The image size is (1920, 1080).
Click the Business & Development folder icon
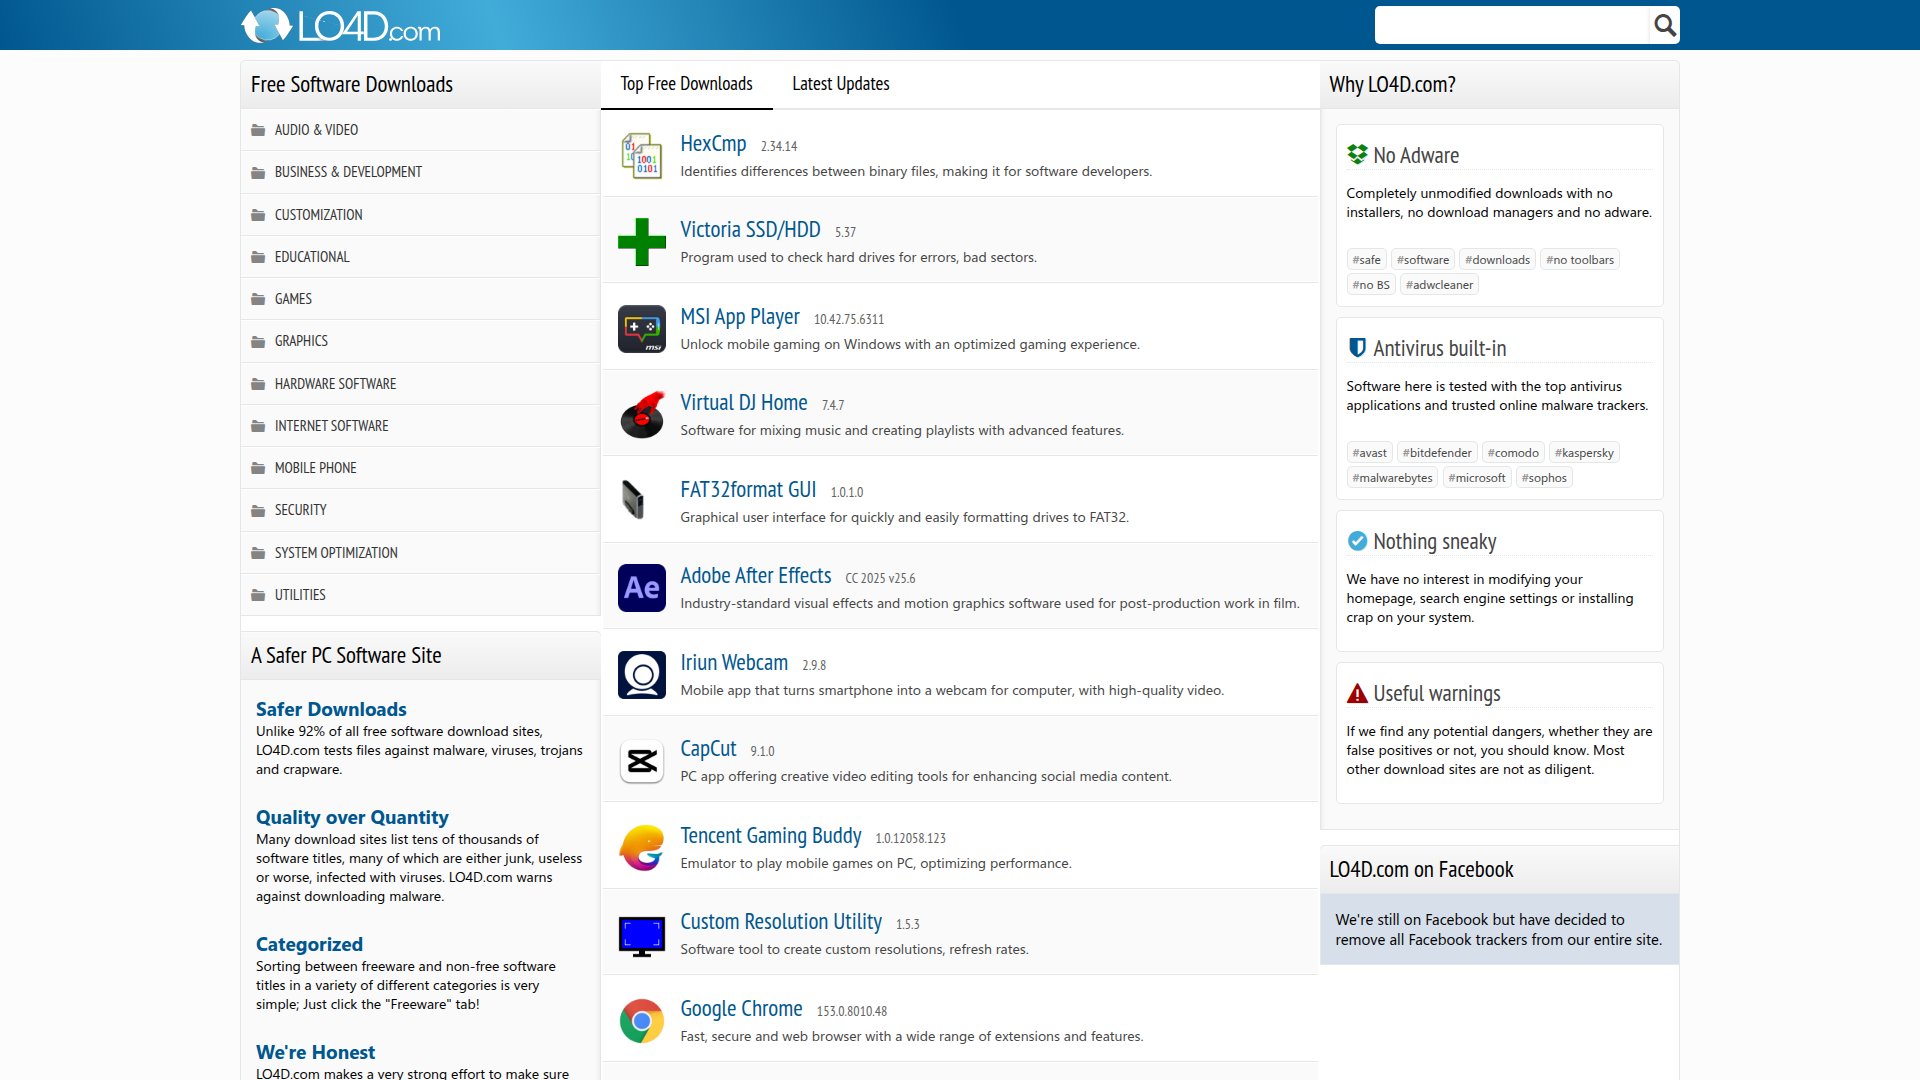point(258,172)
